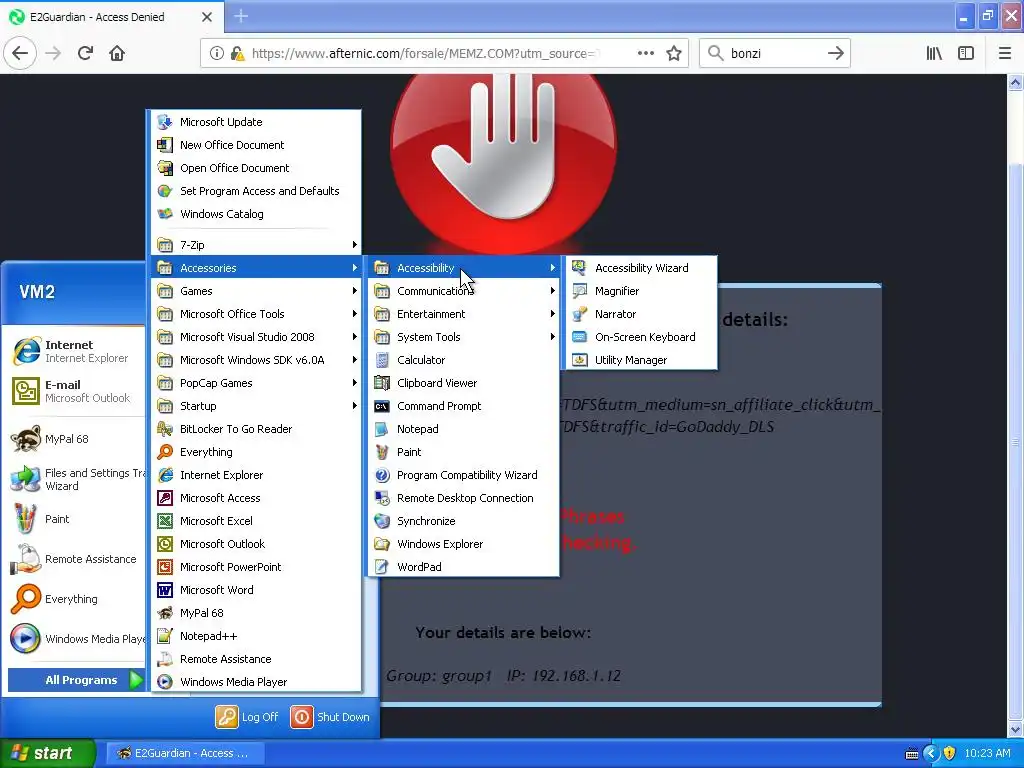Expand Microsoft Visual Studio 2008 folder

tap(256, 337)
